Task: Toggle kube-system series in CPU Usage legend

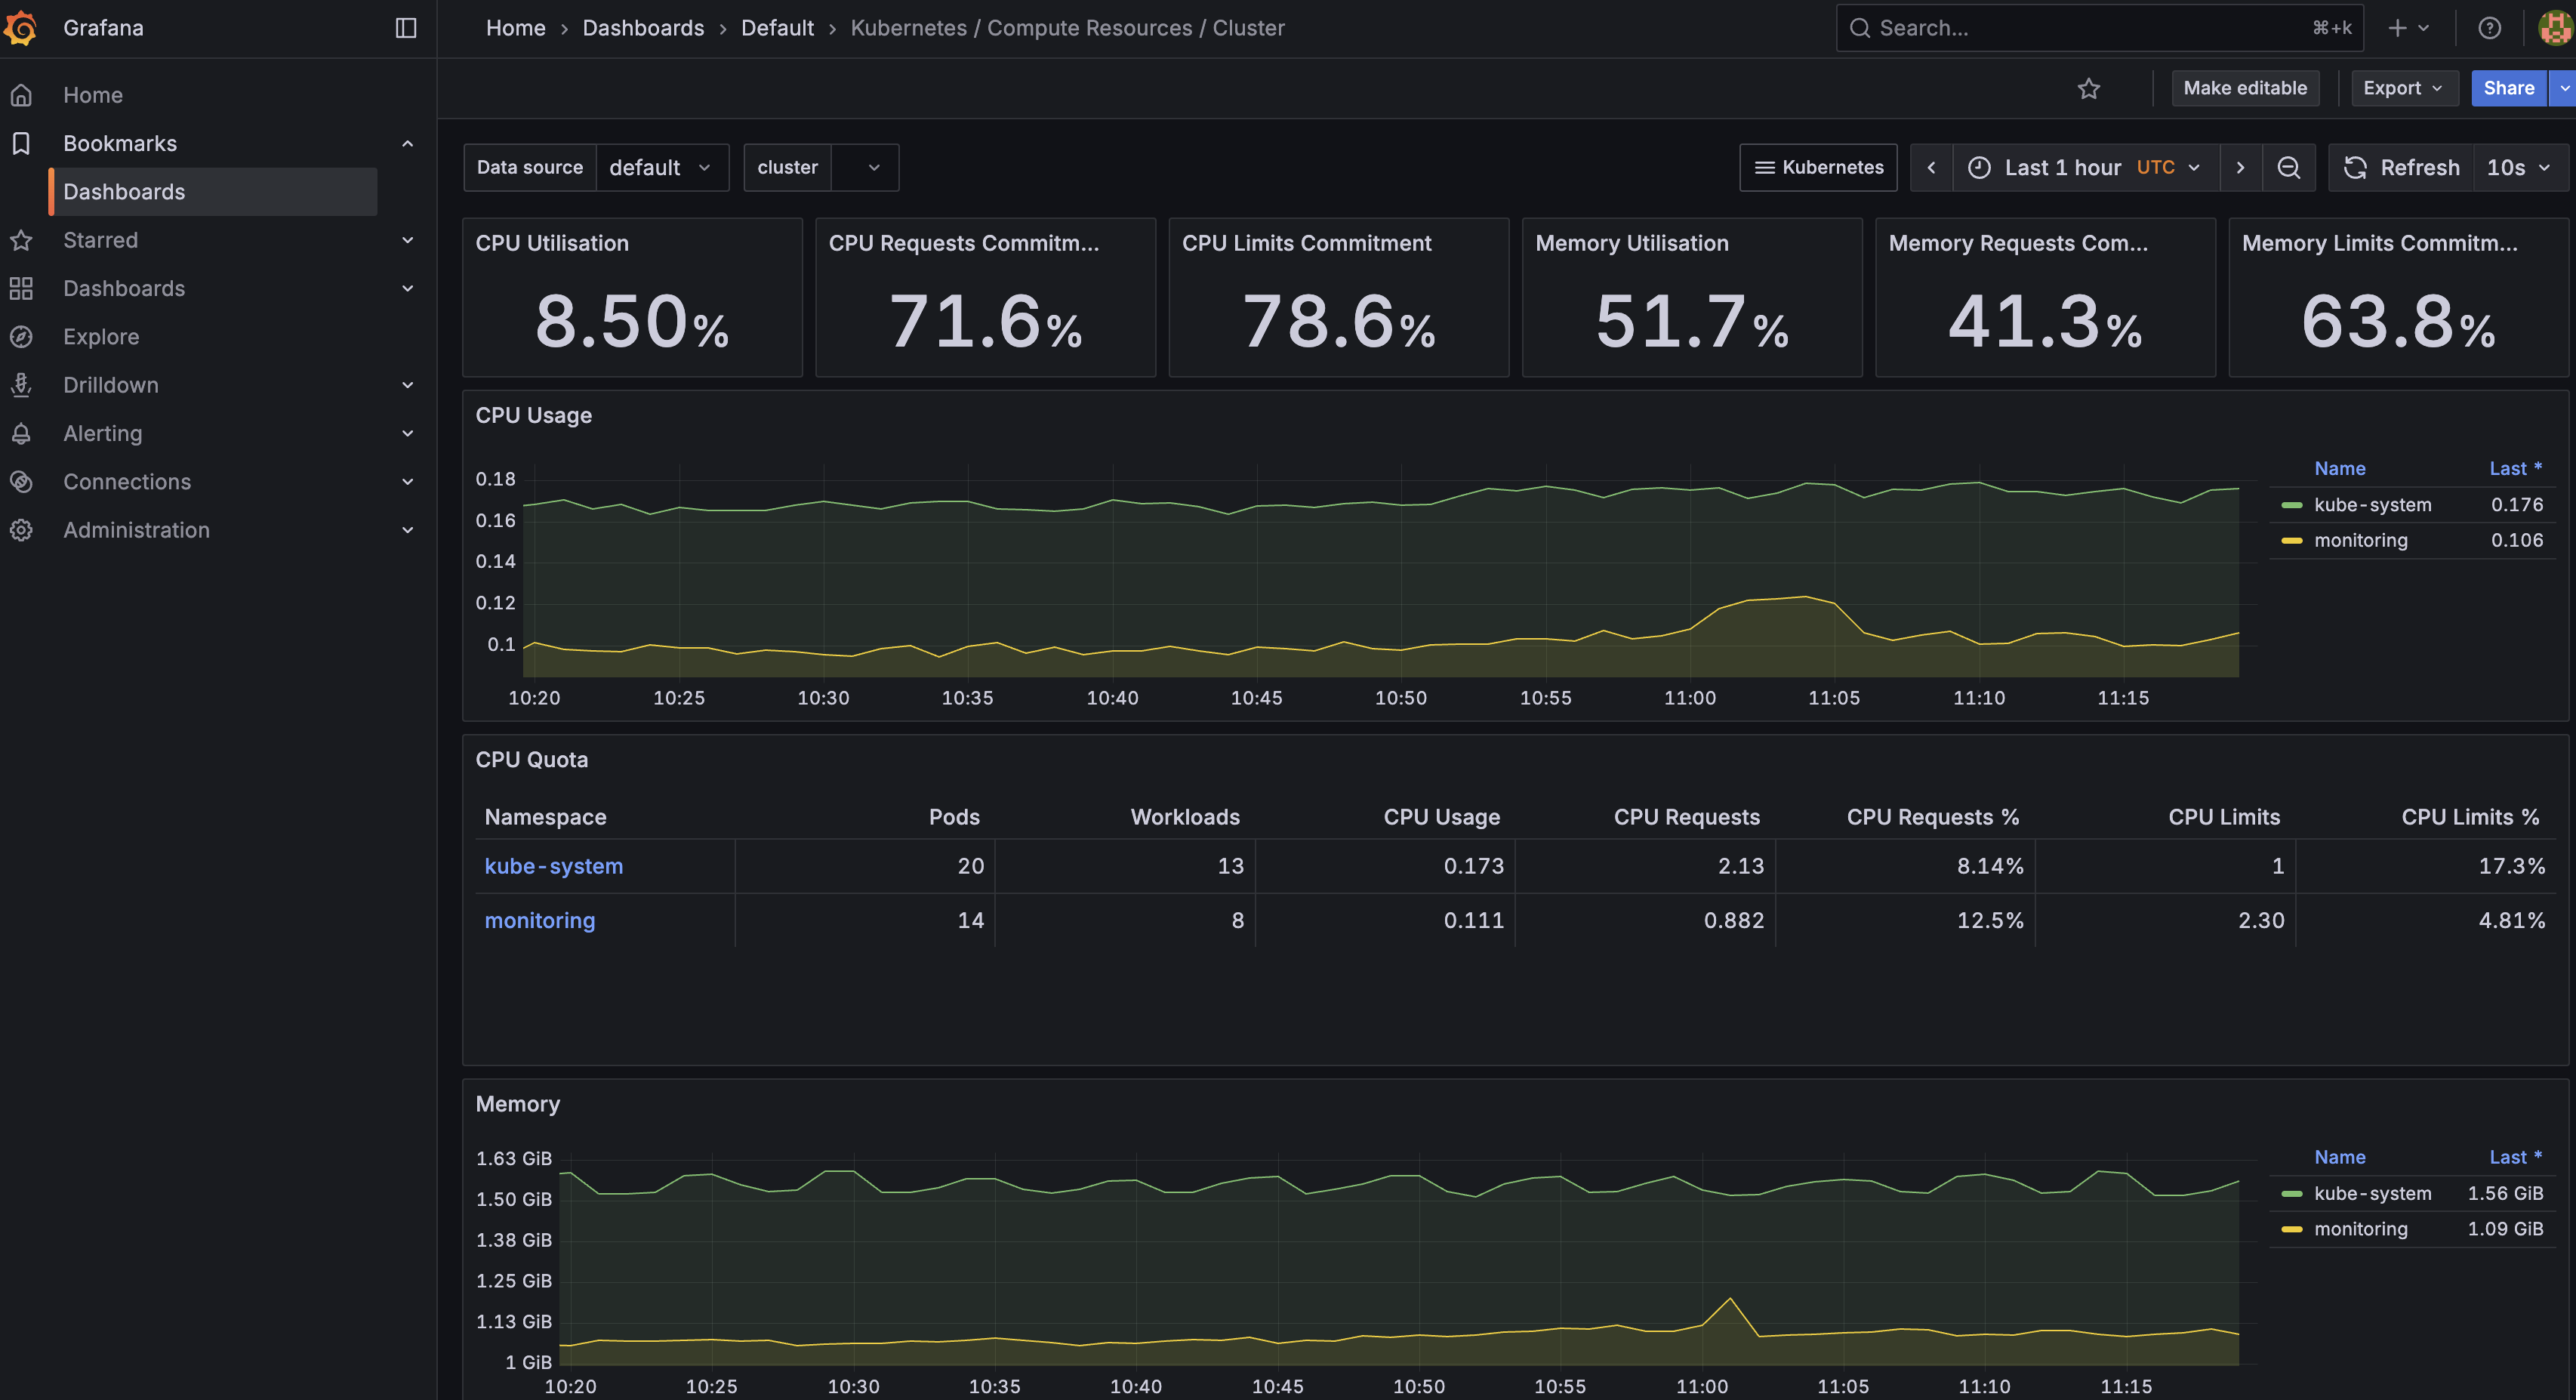Action: [x=2372, y=505]
